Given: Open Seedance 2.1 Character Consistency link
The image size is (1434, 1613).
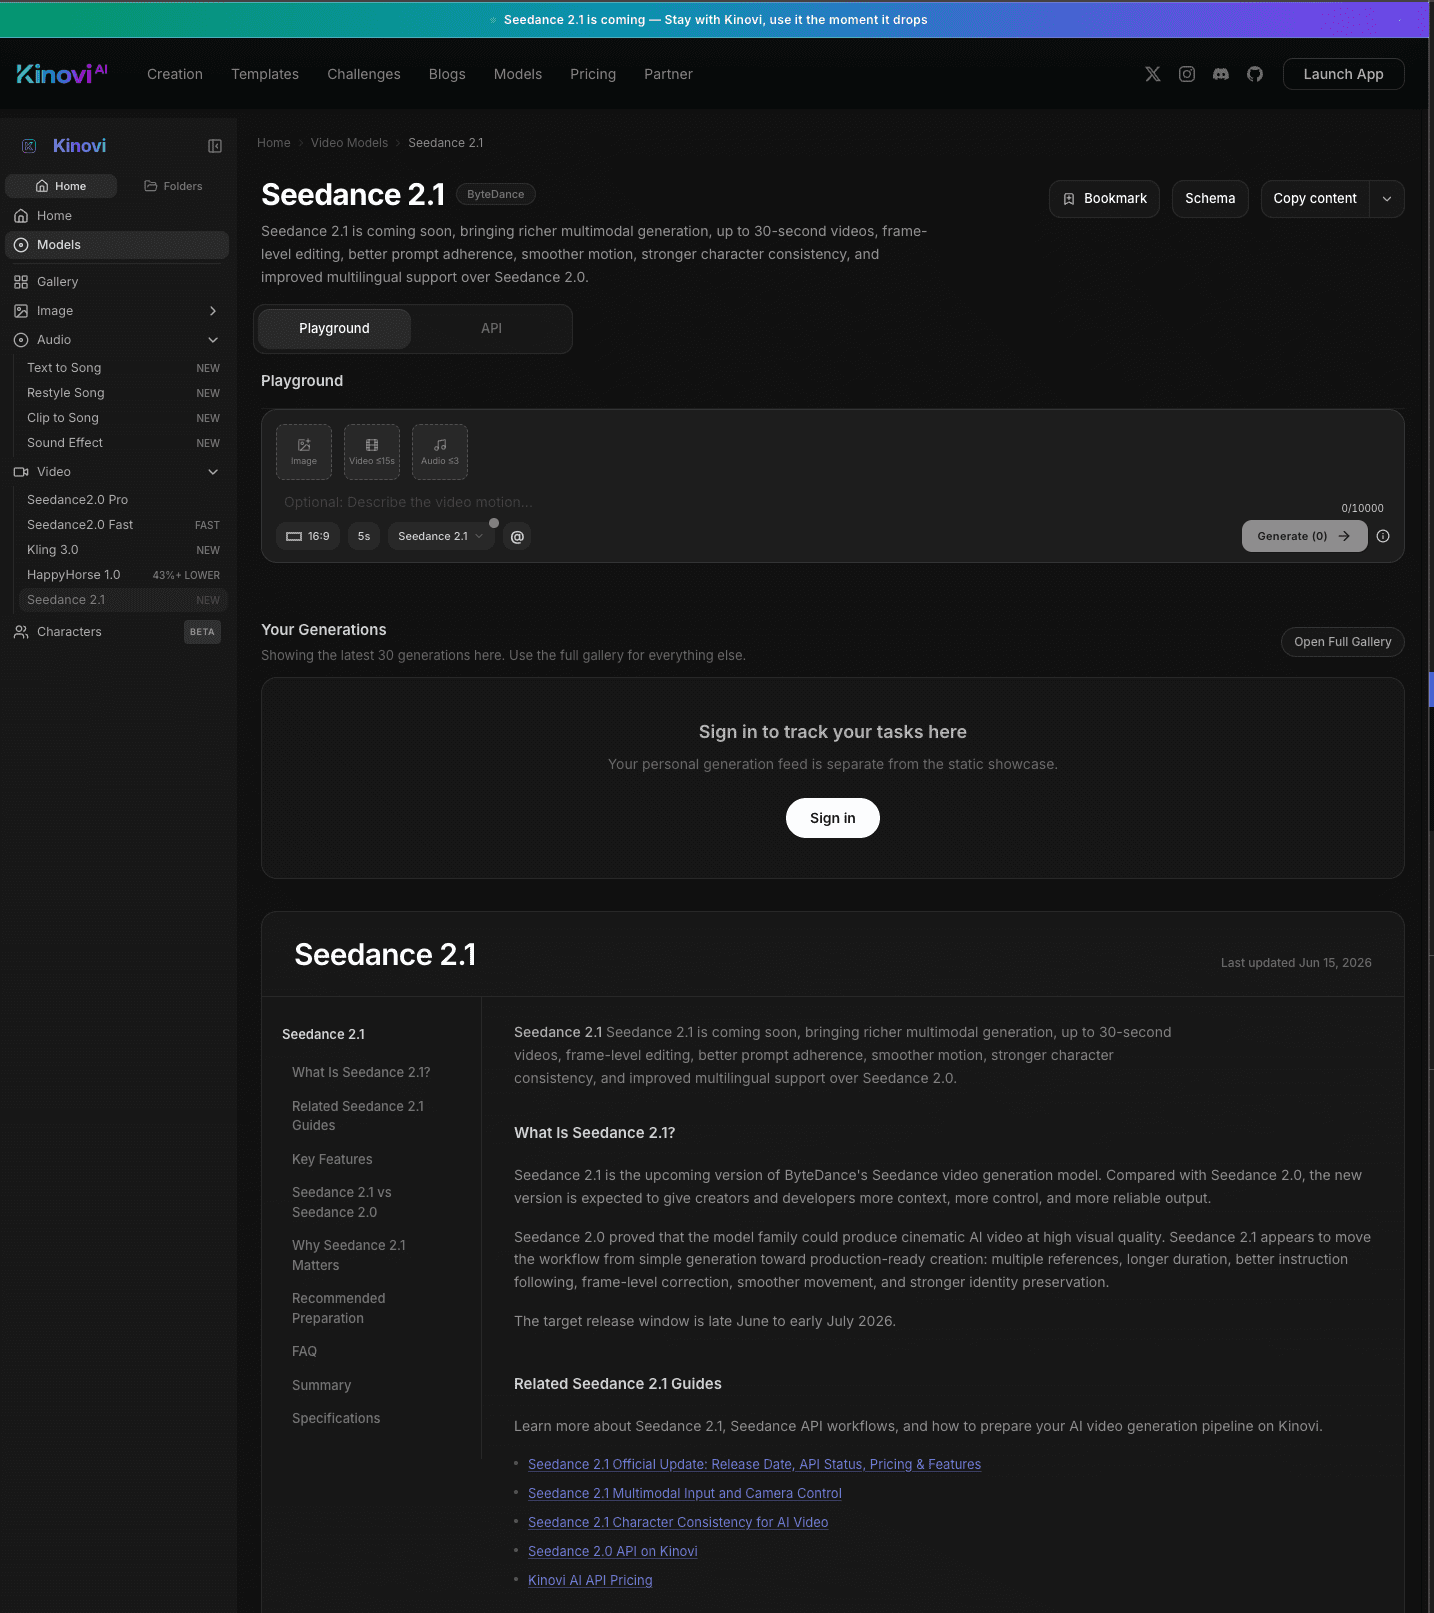Looking at the screenshot, I should coord(678,1522).
